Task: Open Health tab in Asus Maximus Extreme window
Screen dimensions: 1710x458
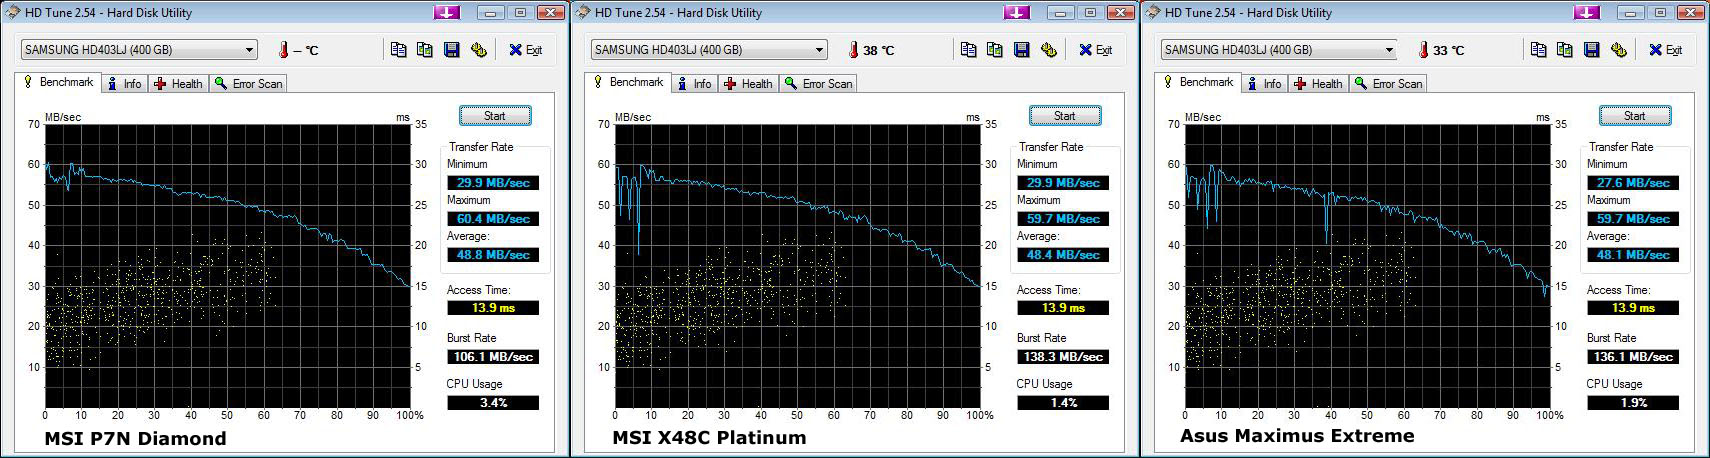Action: (x=1318, y=84)
